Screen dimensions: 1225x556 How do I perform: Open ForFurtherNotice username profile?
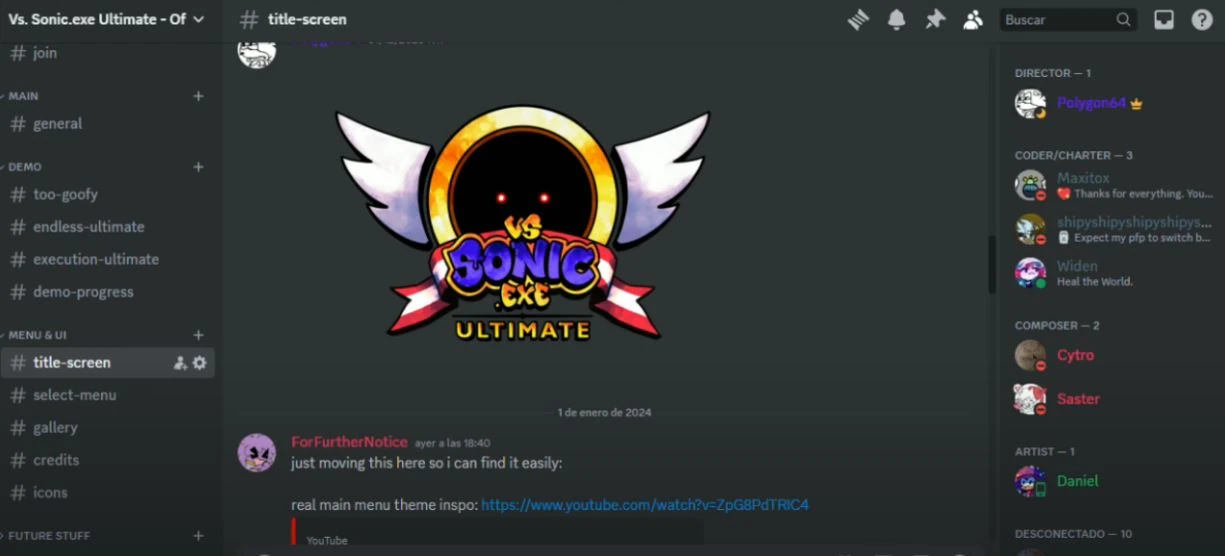(349, 442)
